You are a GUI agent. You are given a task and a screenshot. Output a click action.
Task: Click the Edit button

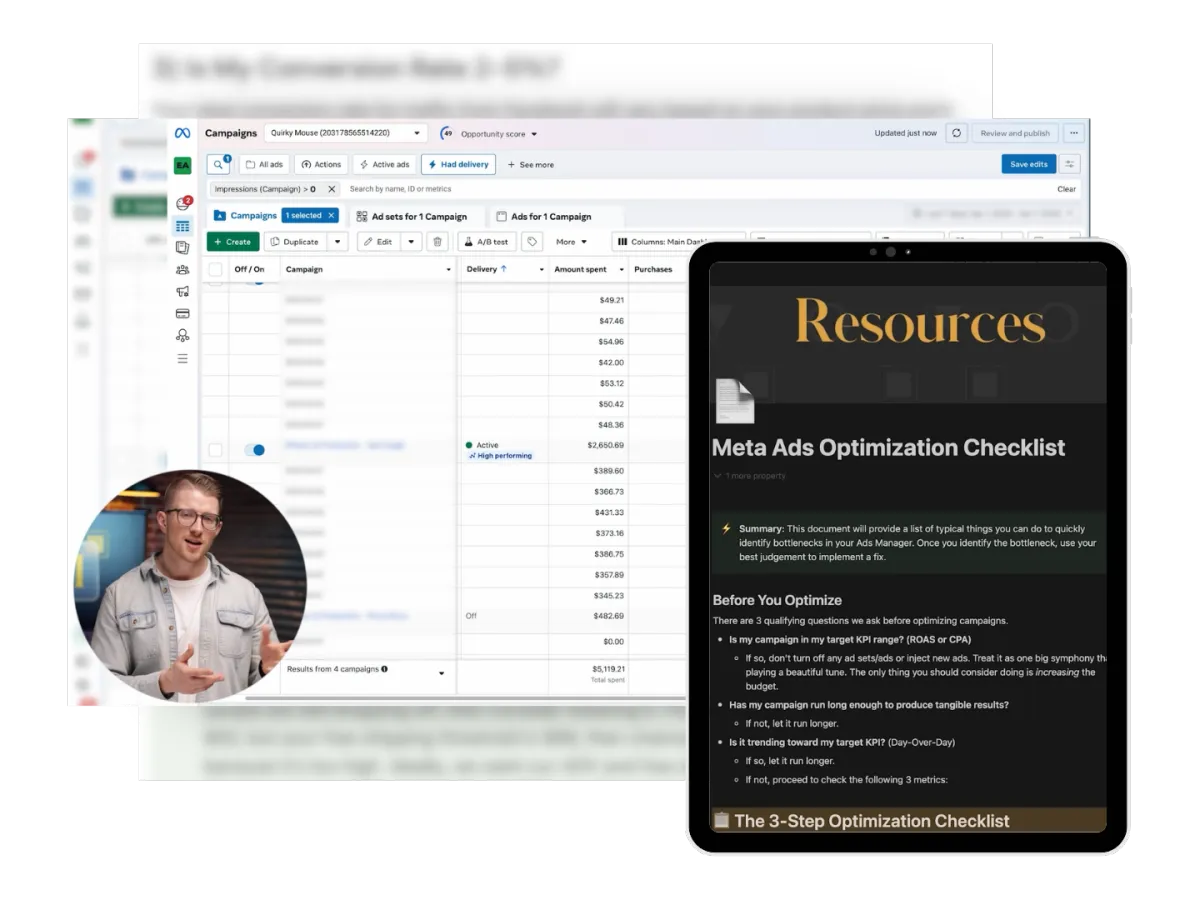(379, 241)
